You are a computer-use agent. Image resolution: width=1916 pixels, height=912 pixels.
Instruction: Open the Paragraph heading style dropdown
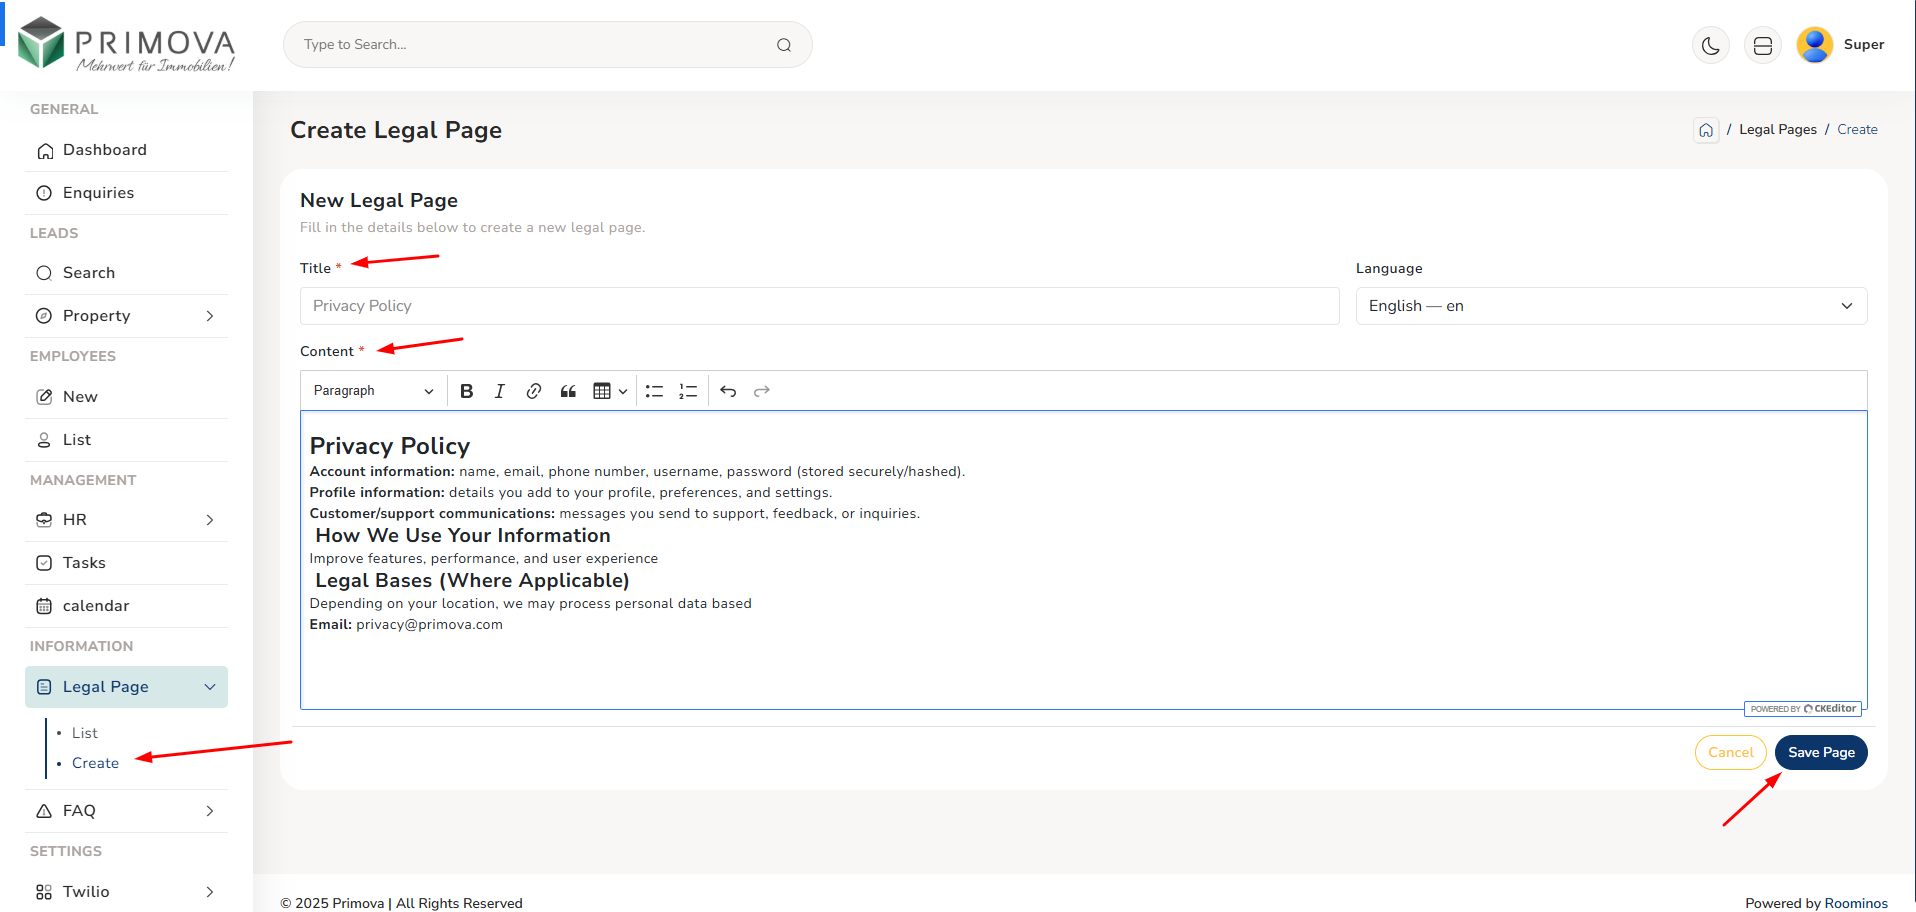coord(372,391)
